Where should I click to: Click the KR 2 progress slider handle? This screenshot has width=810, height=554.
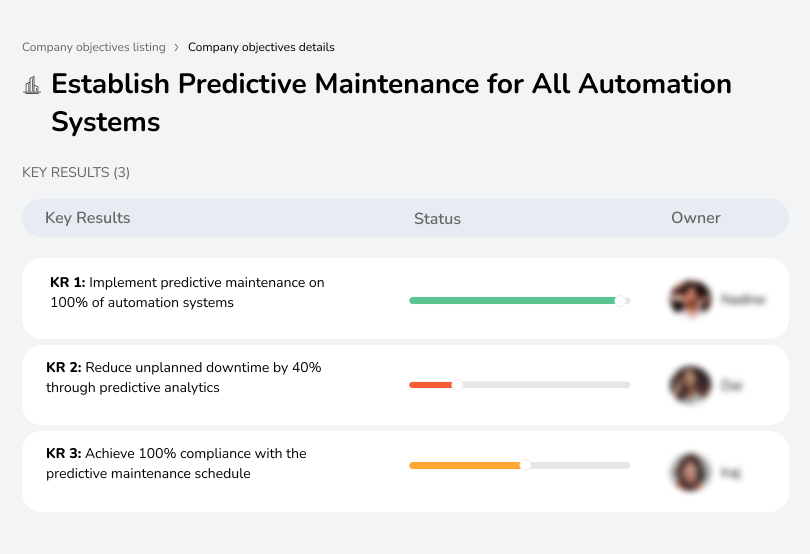click(457, 385)
